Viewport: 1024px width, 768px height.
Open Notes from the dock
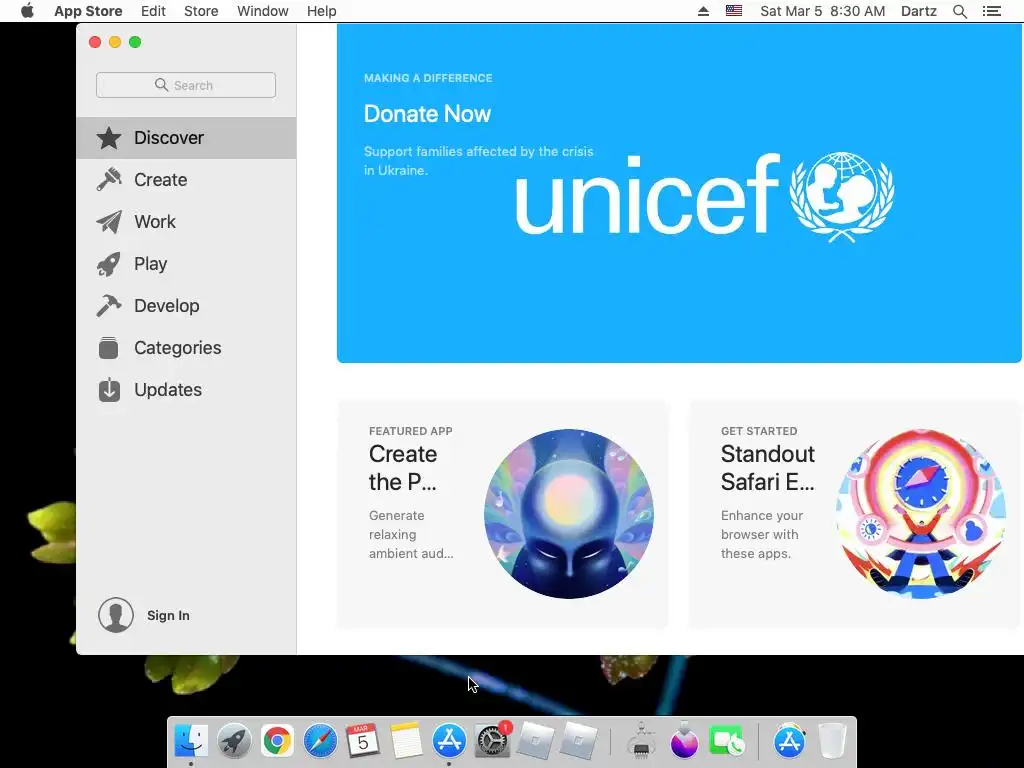[x=406, y=741]
